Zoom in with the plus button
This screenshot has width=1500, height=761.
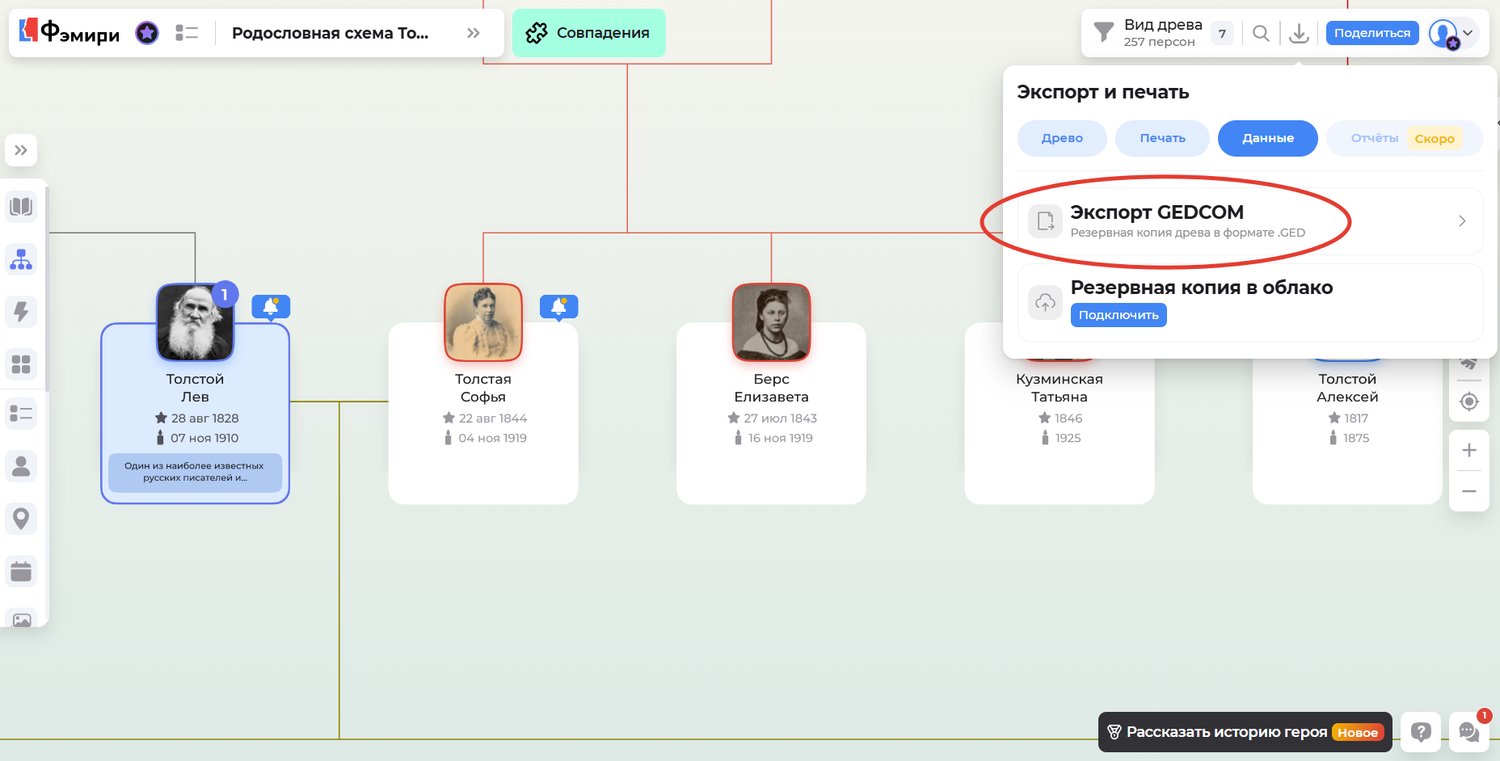pos(1469,450)
